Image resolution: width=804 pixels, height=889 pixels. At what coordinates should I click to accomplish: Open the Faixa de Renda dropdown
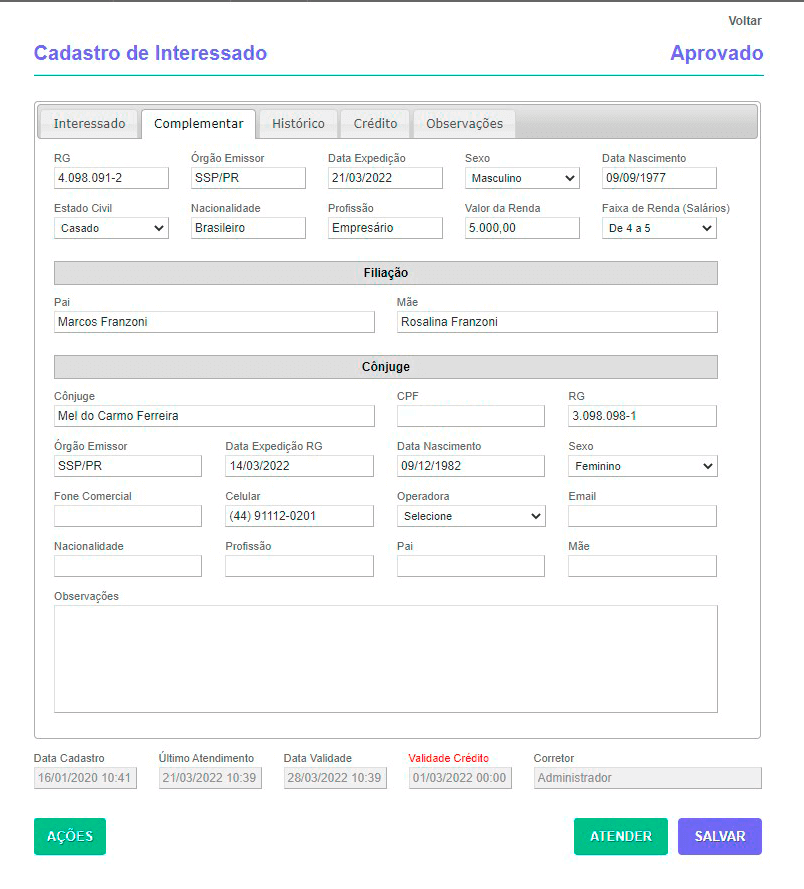tap(659, 228)
